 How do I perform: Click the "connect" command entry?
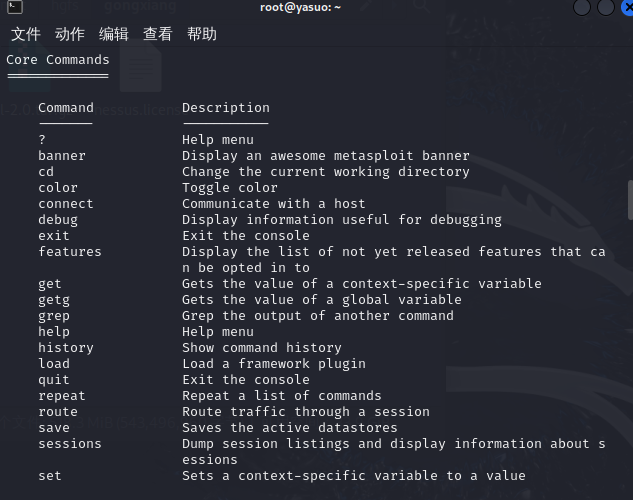(x=66, y=204)
